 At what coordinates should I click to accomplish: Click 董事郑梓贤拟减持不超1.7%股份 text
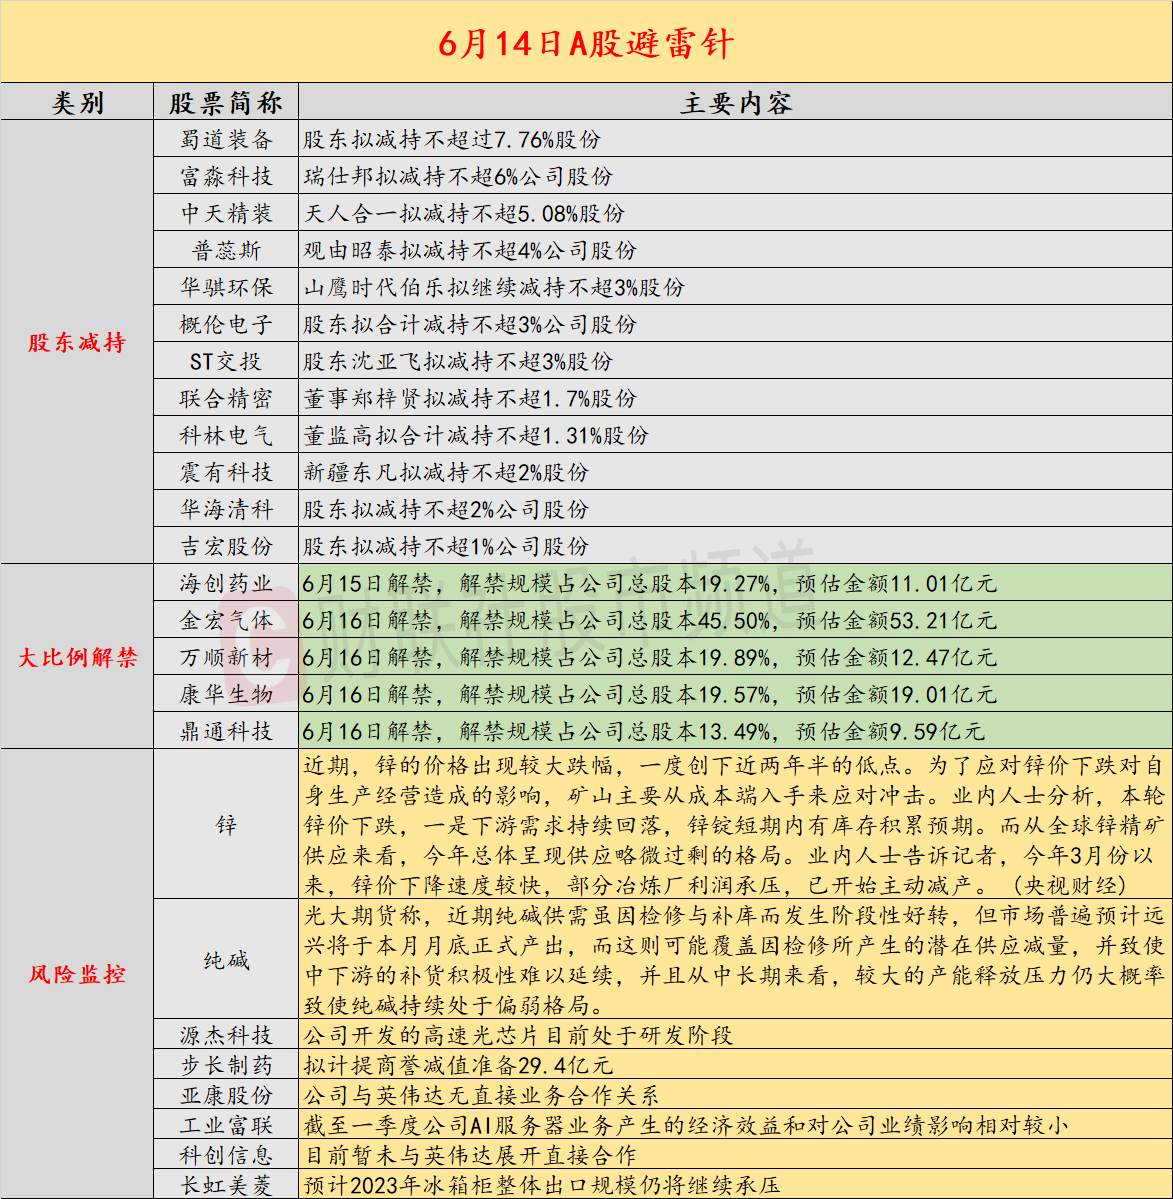pos(470,398)
